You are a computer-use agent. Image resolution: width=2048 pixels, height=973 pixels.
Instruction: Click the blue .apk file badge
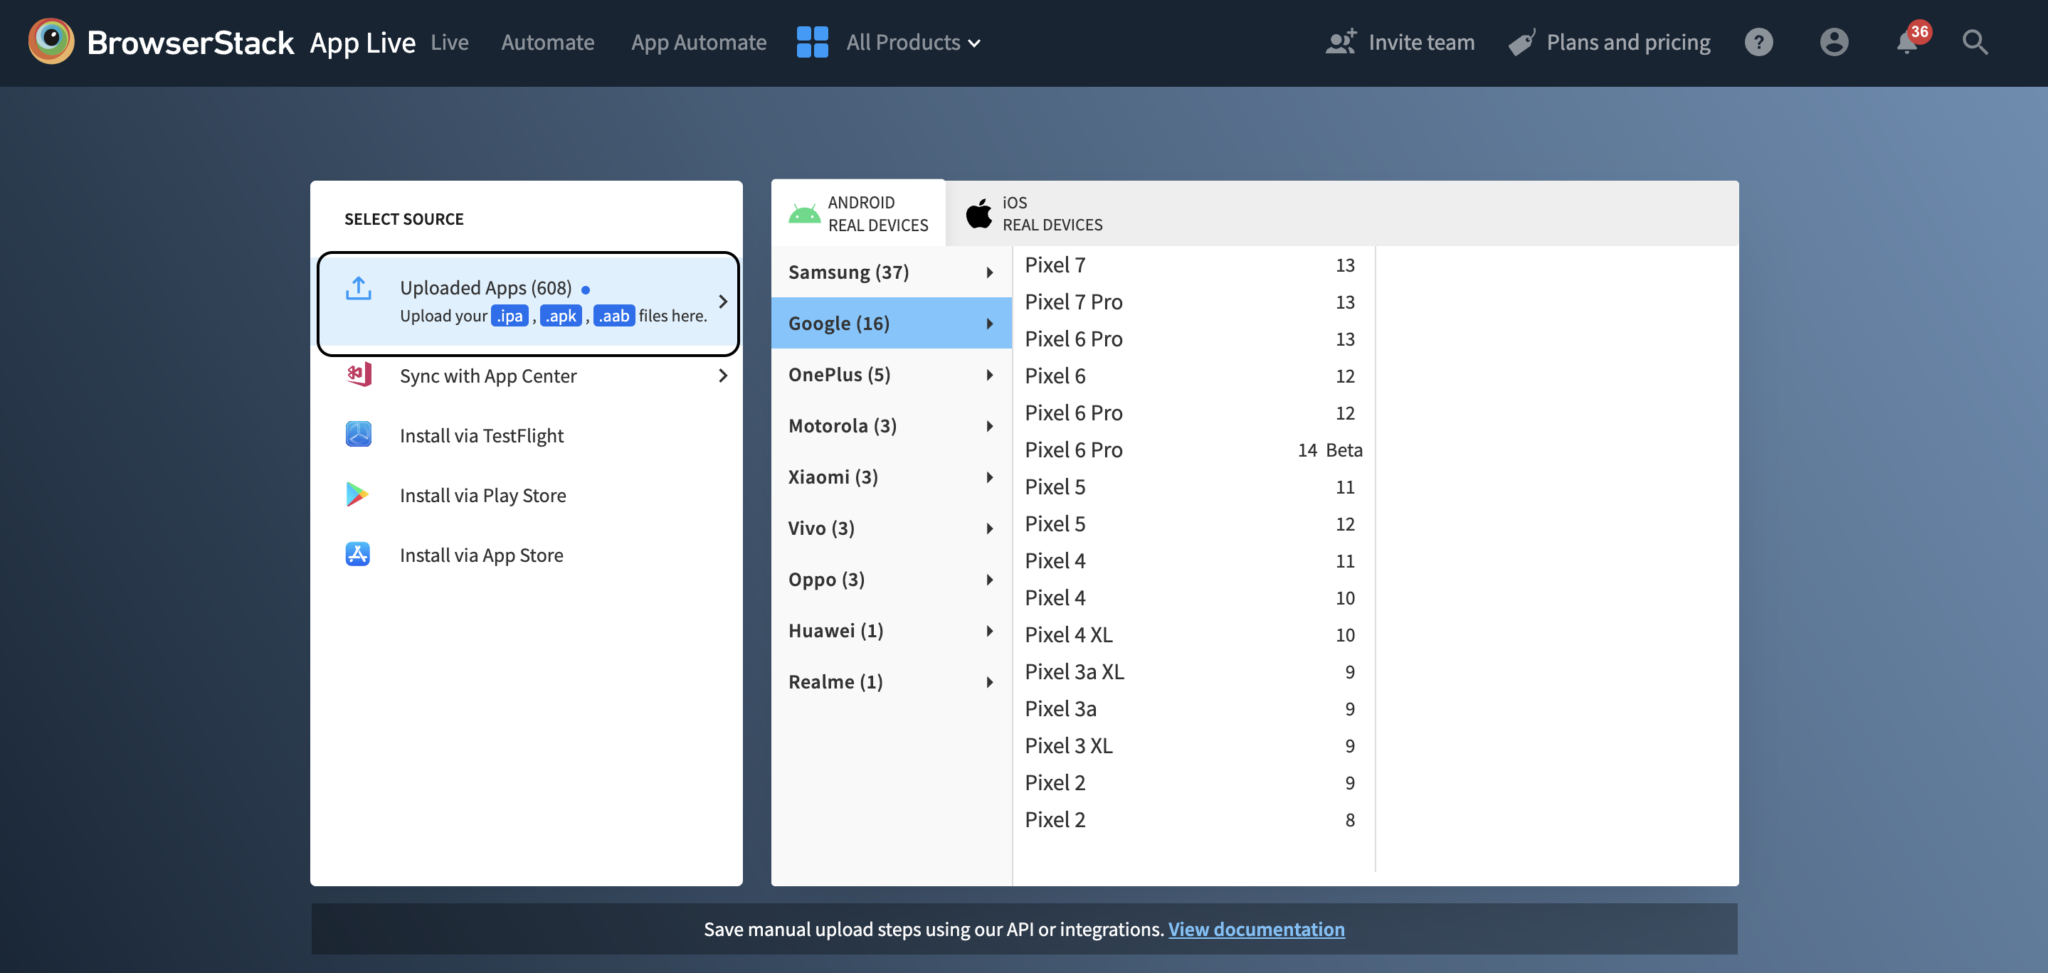tap(561, 315)
